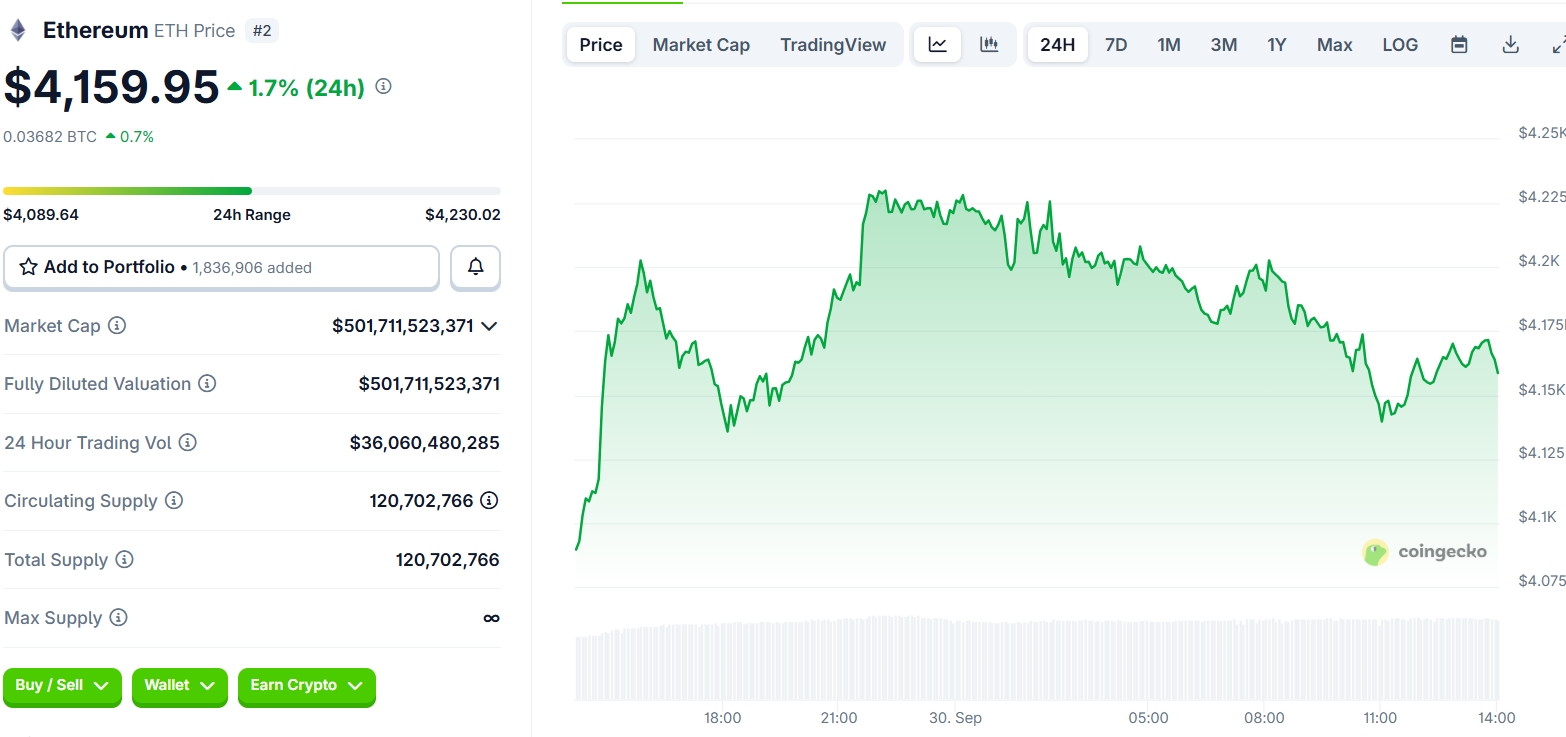Switch to the TradingView tab
The image size is (1566, 737).
point(833,45)
